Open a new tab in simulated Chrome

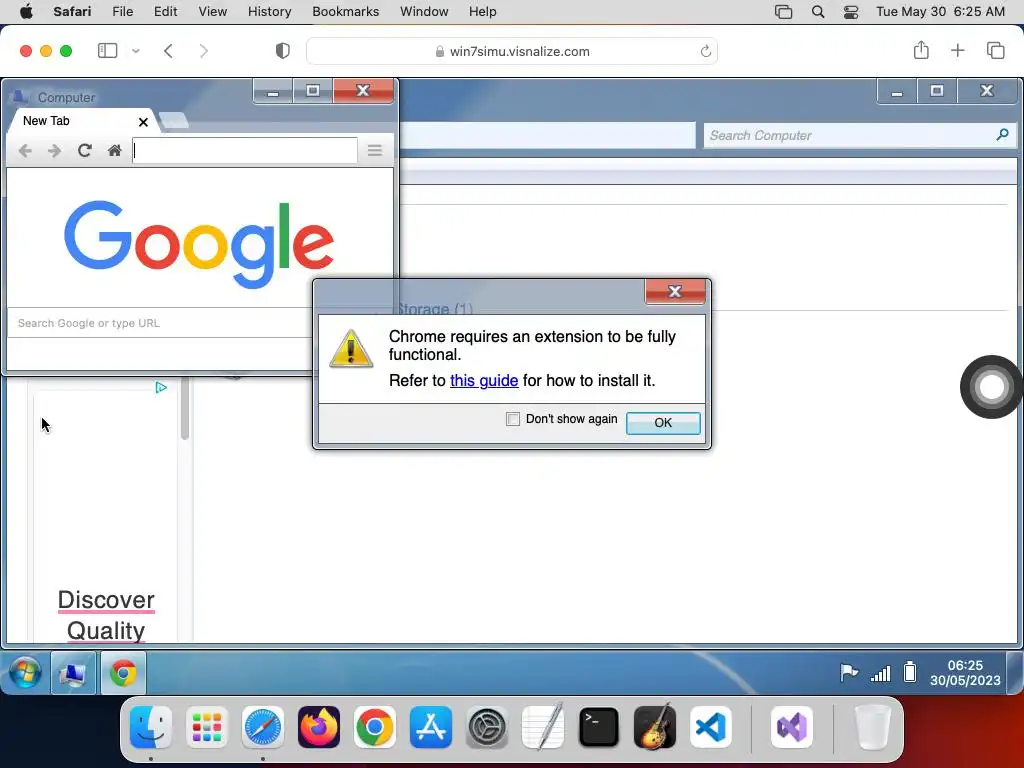173,121
